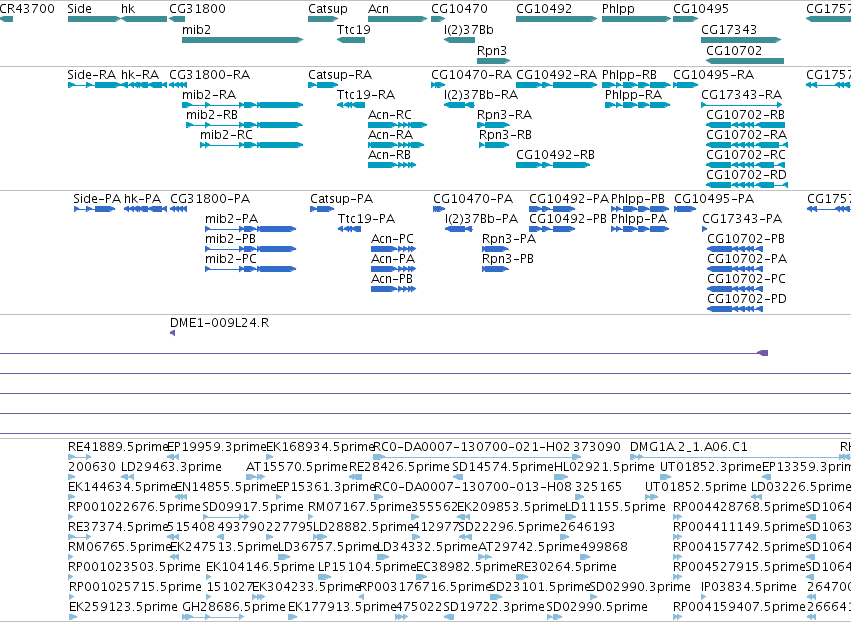Click the RP001022676.5prime EST label
Image resolution: width=851 pixels, height=622 pixels.
134,507
